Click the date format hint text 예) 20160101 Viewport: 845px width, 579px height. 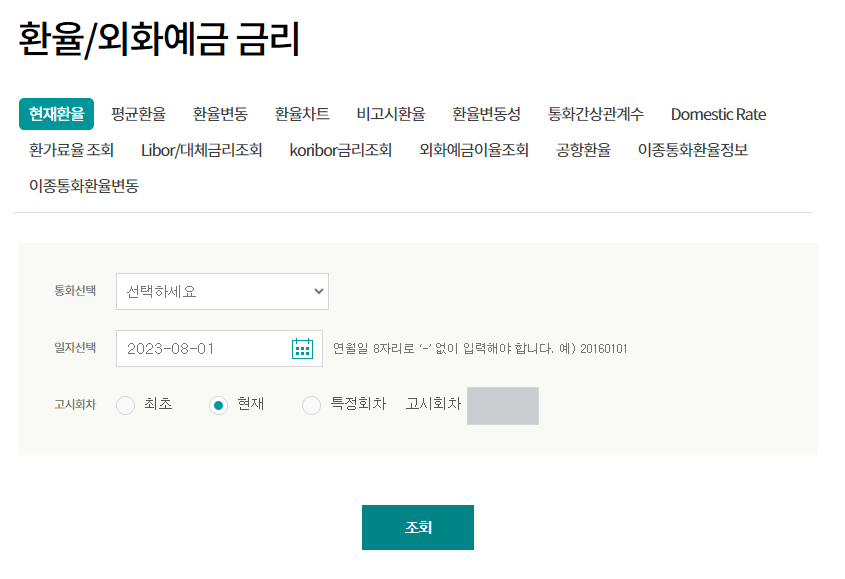pyautogui.click(x=593, y=349)
